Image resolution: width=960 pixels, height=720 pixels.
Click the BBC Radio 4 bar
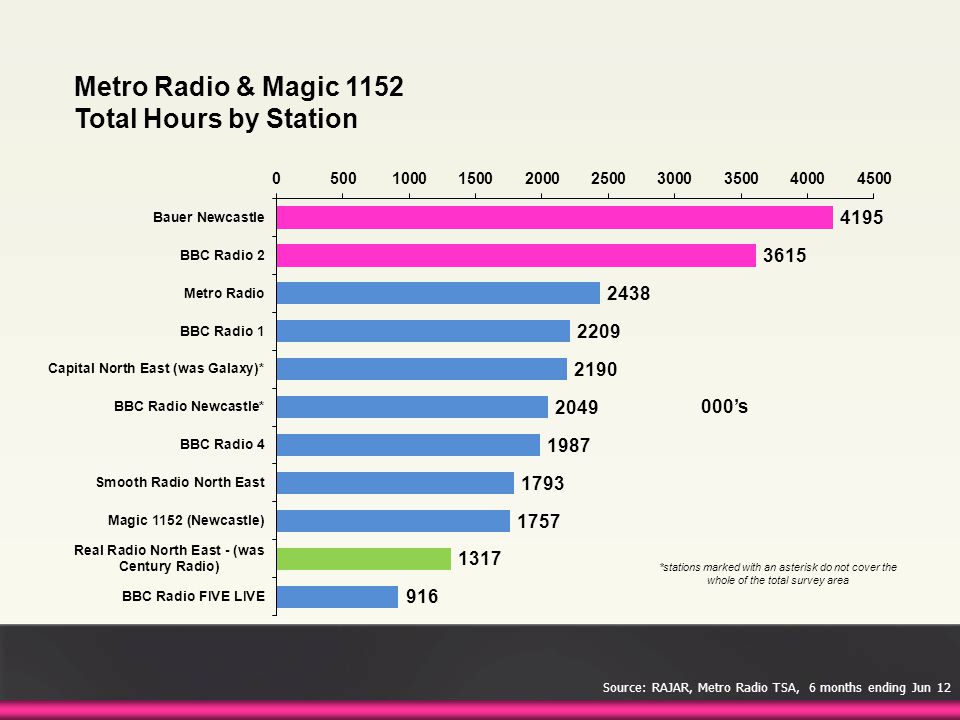pyautogui.click(x=408, y=445)
